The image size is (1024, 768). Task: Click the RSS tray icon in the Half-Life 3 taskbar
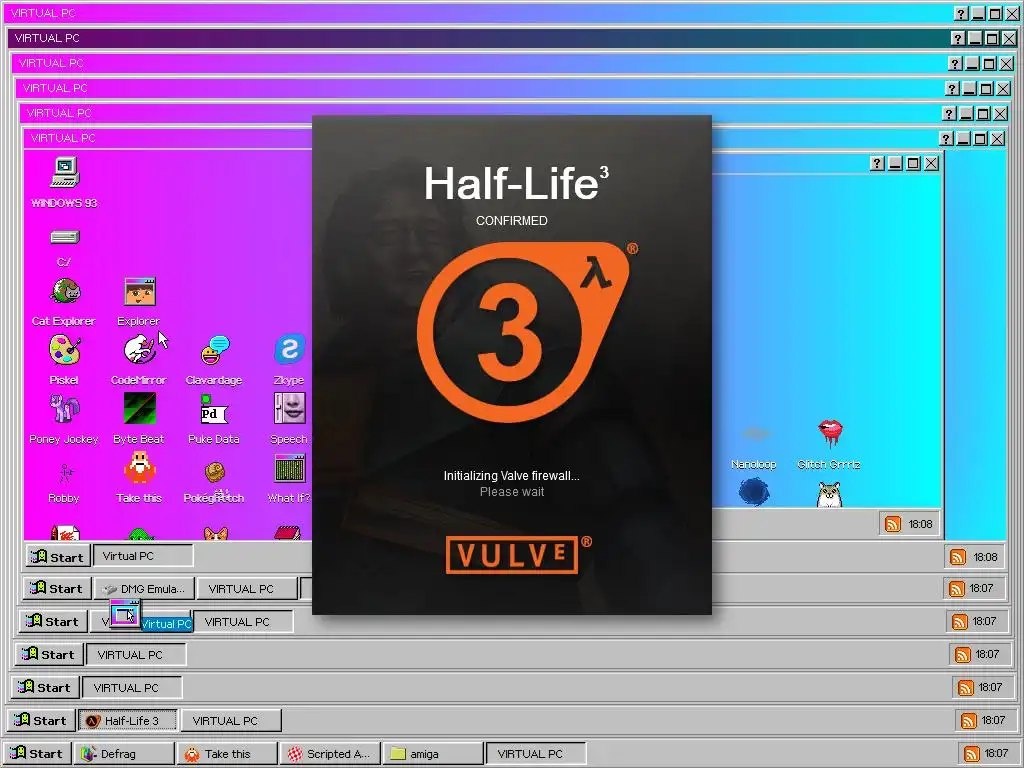tap(968, 720)
